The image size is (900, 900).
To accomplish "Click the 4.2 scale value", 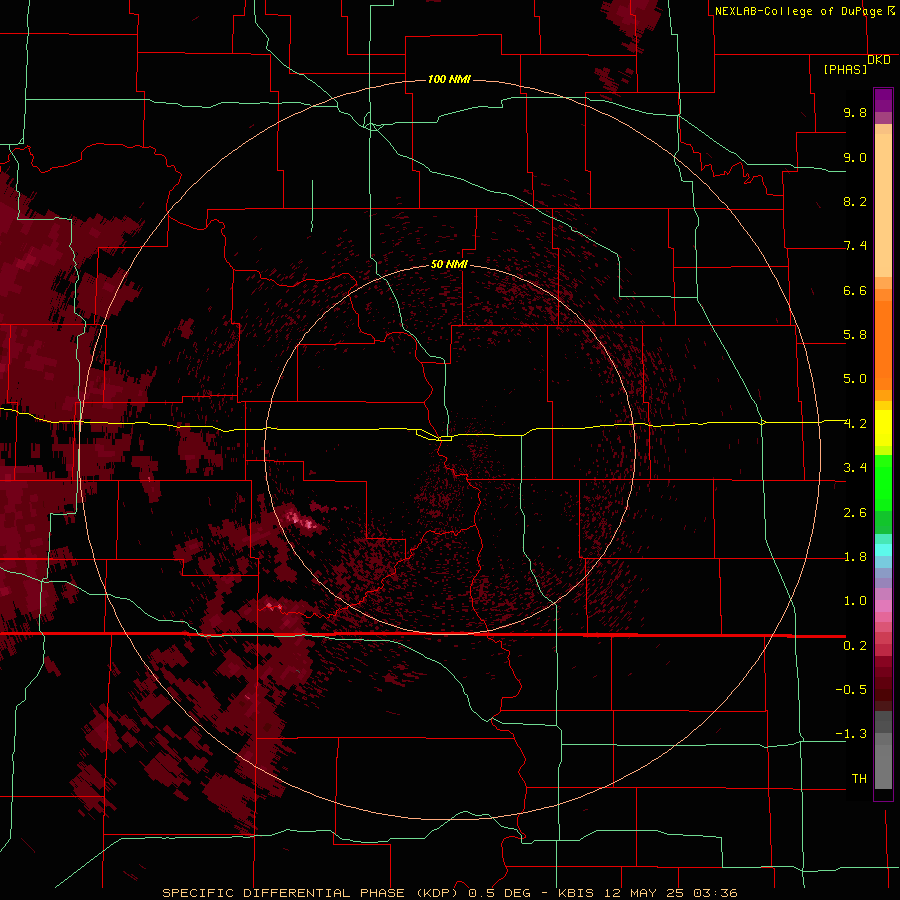I will (x=855, y=424).
